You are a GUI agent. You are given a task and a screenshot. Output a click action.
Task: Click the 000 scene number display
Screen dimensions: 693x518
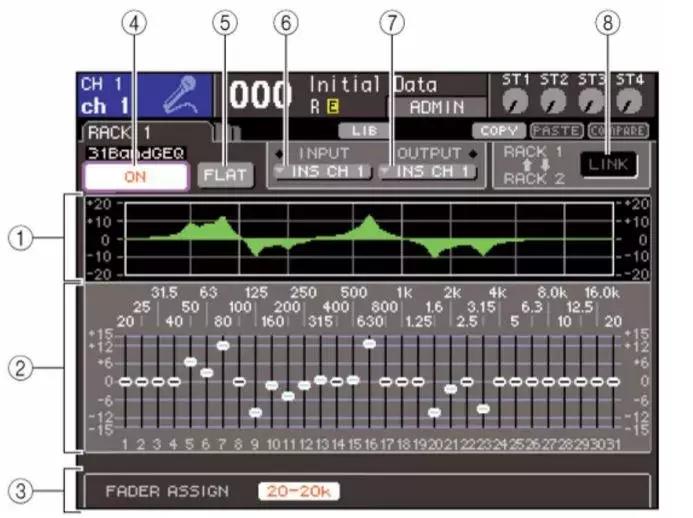pos(260,95)
